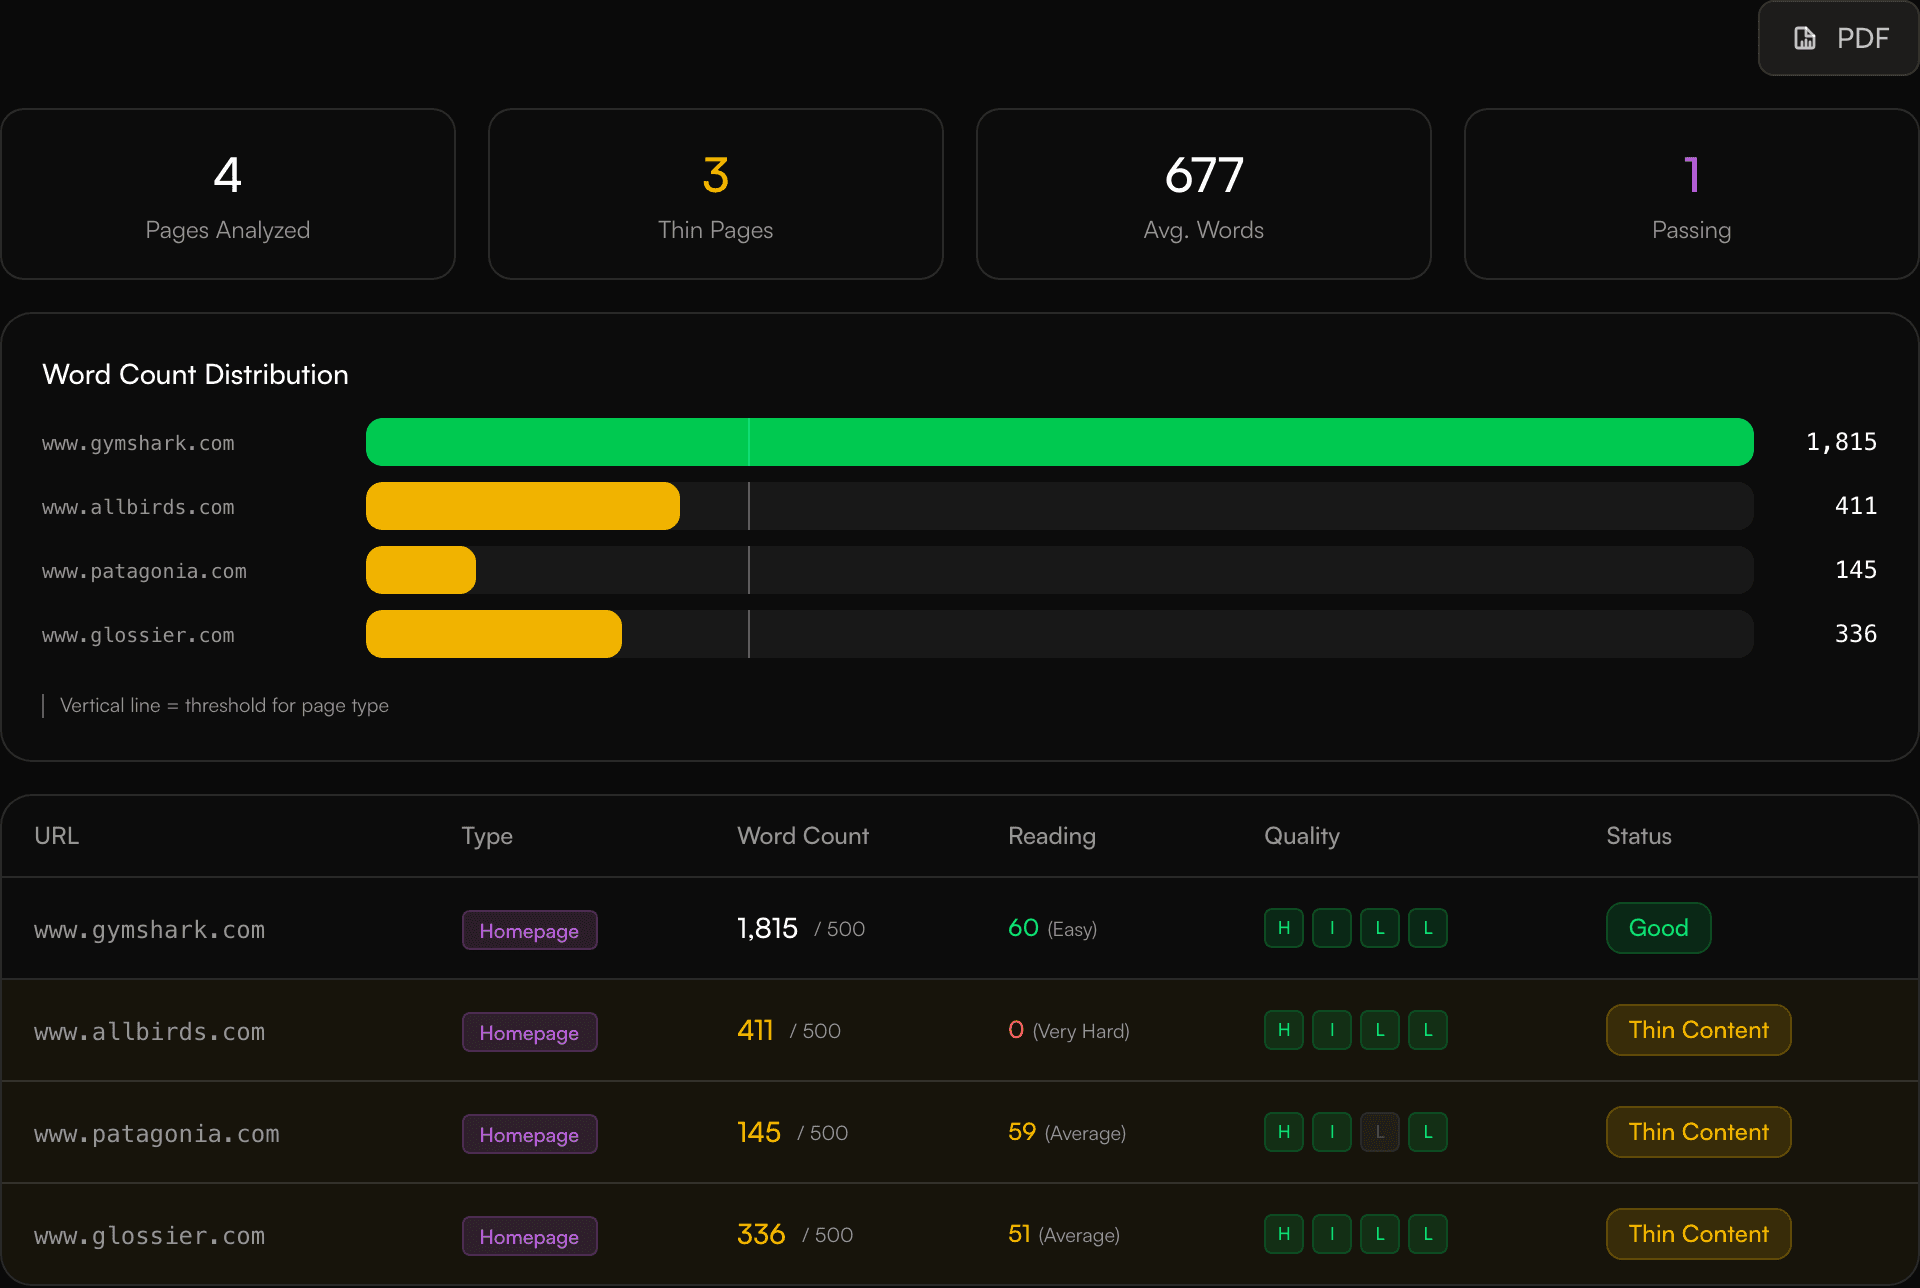Screen dimensions: 1920x1288
Task: Click the Good status badge
Action: click(x=1658, y=928)
